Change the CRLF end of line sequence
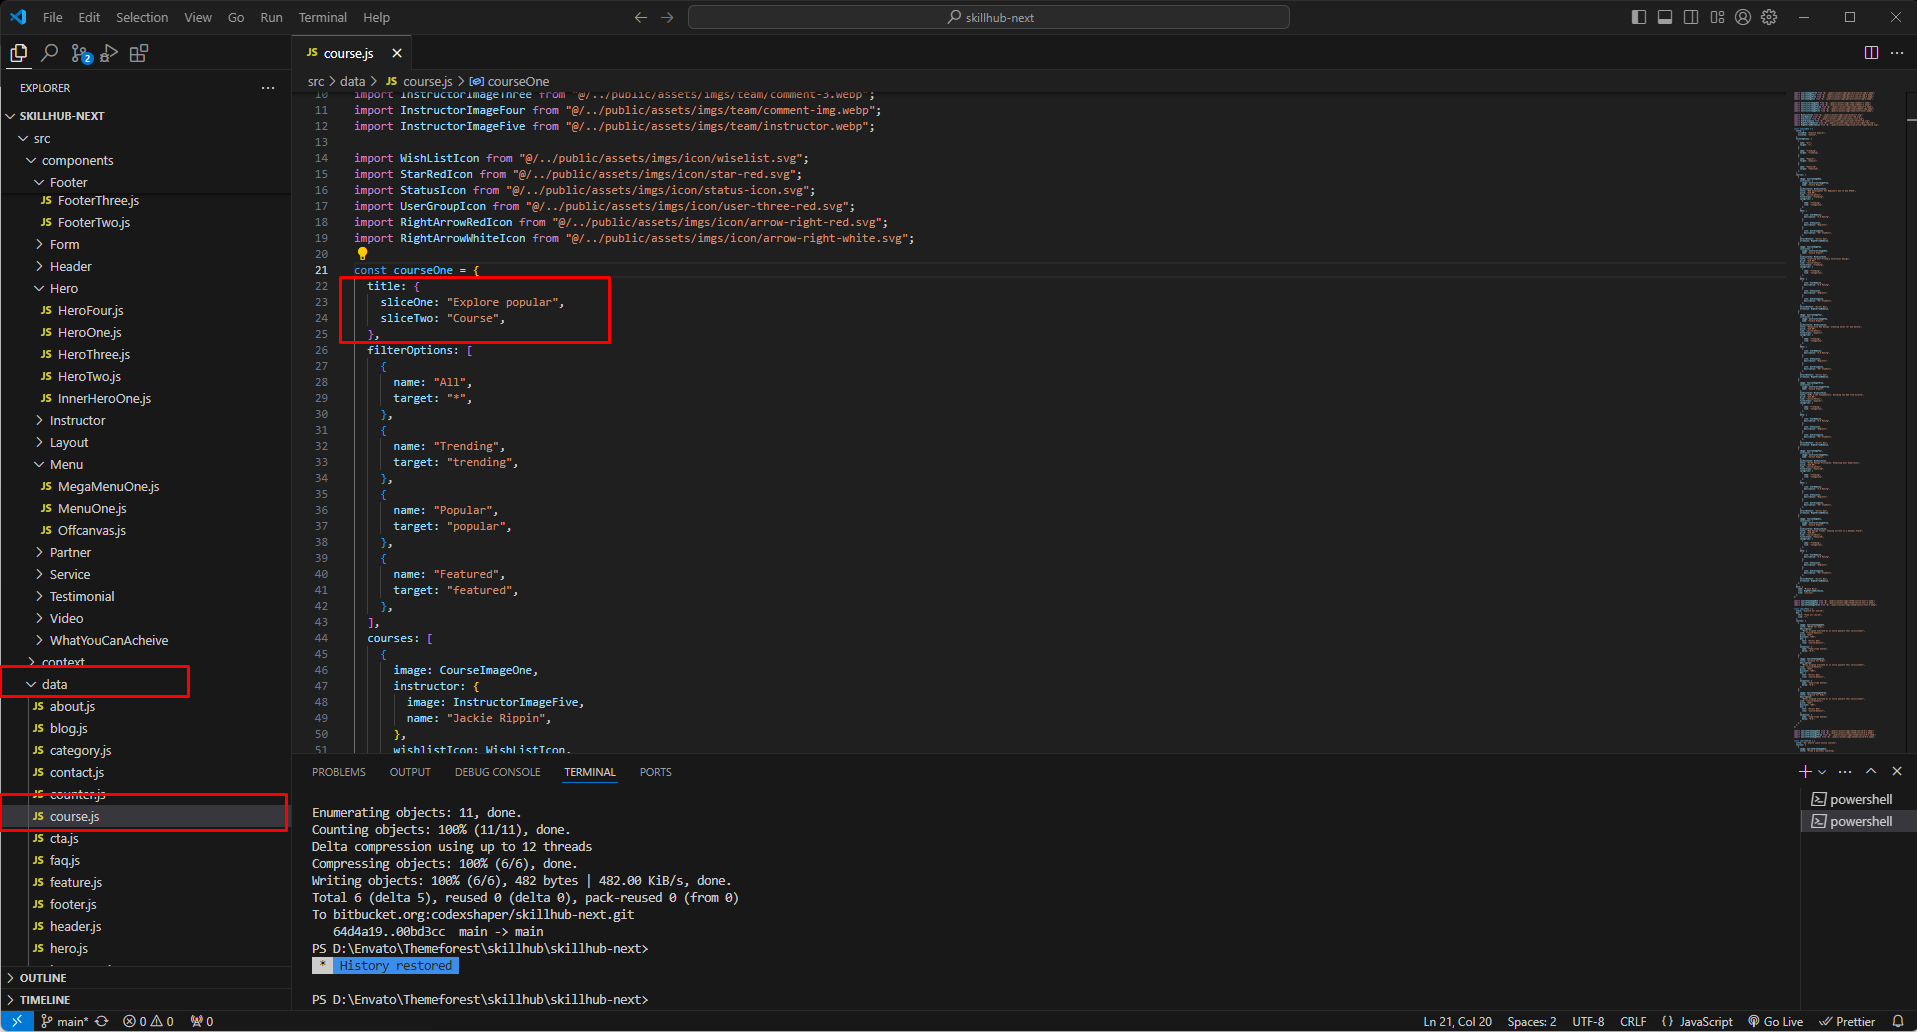This screenshot has width=1917, height=1032. (1633, 1021)
